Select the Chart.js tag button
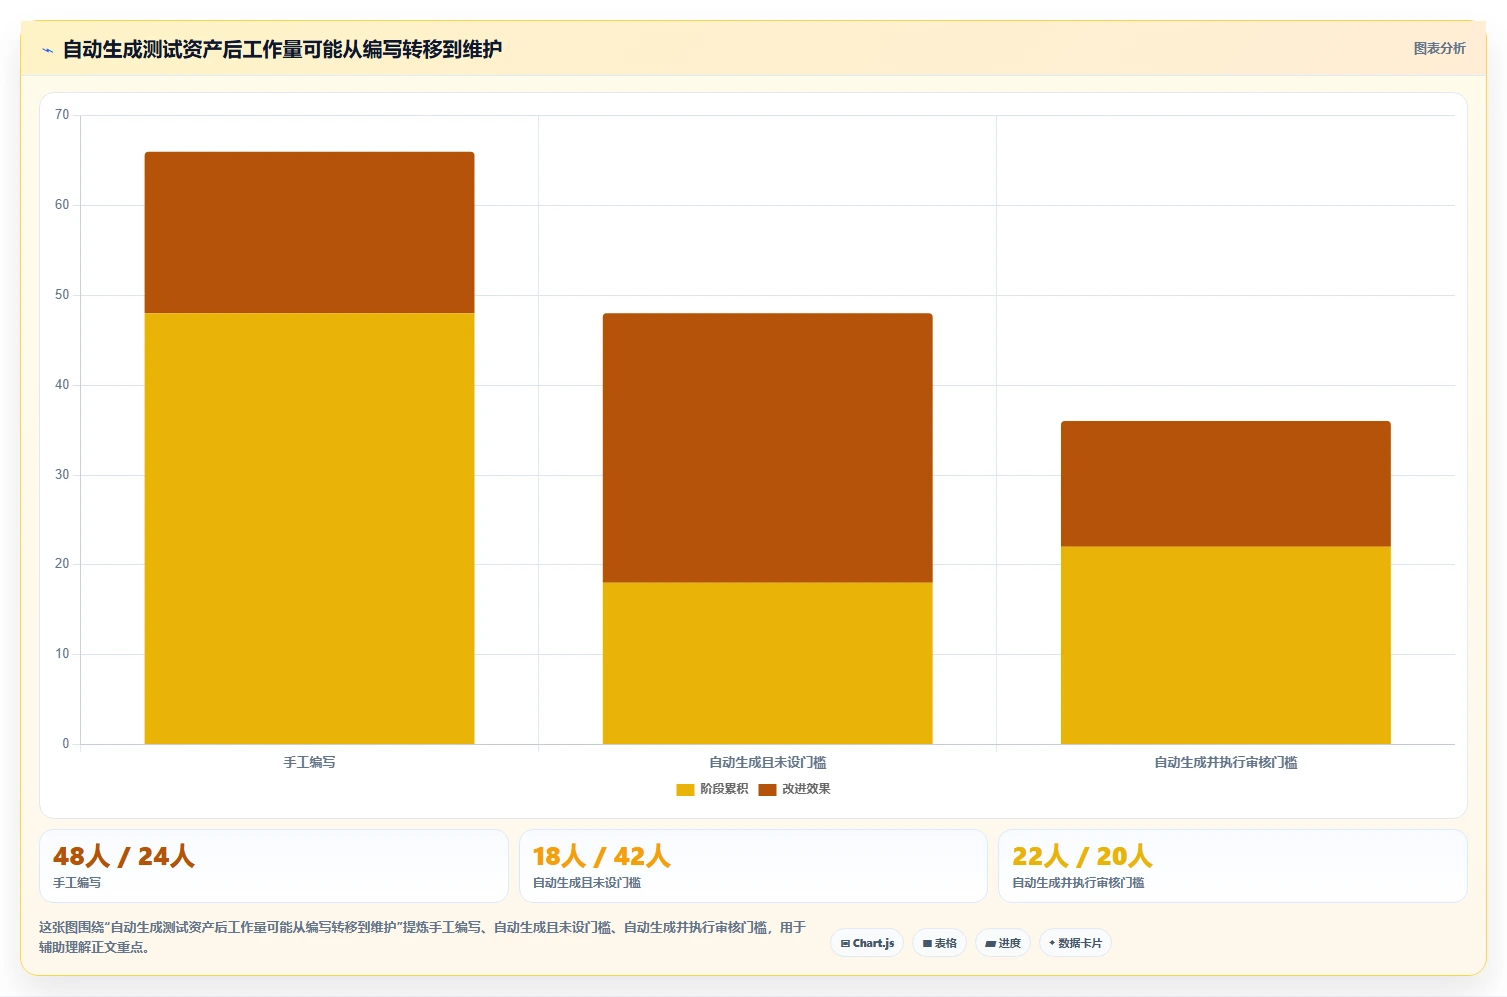The height and width of the screenshot is (997, 1507). 867,943
